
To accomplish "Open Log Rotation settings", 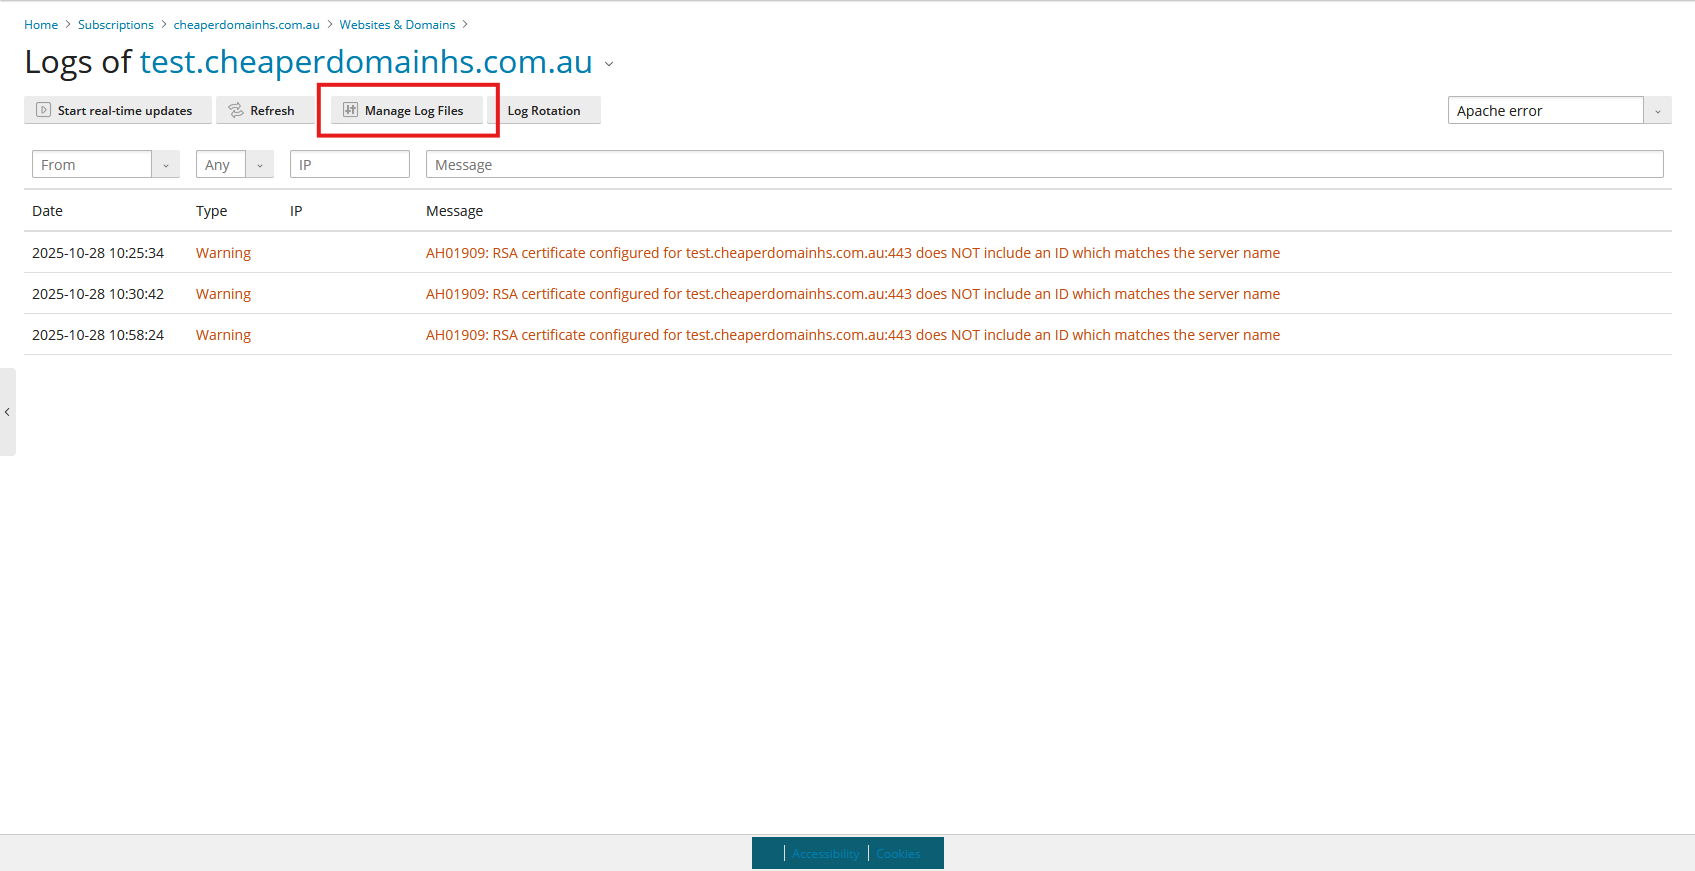I will [x=543, y=111].
